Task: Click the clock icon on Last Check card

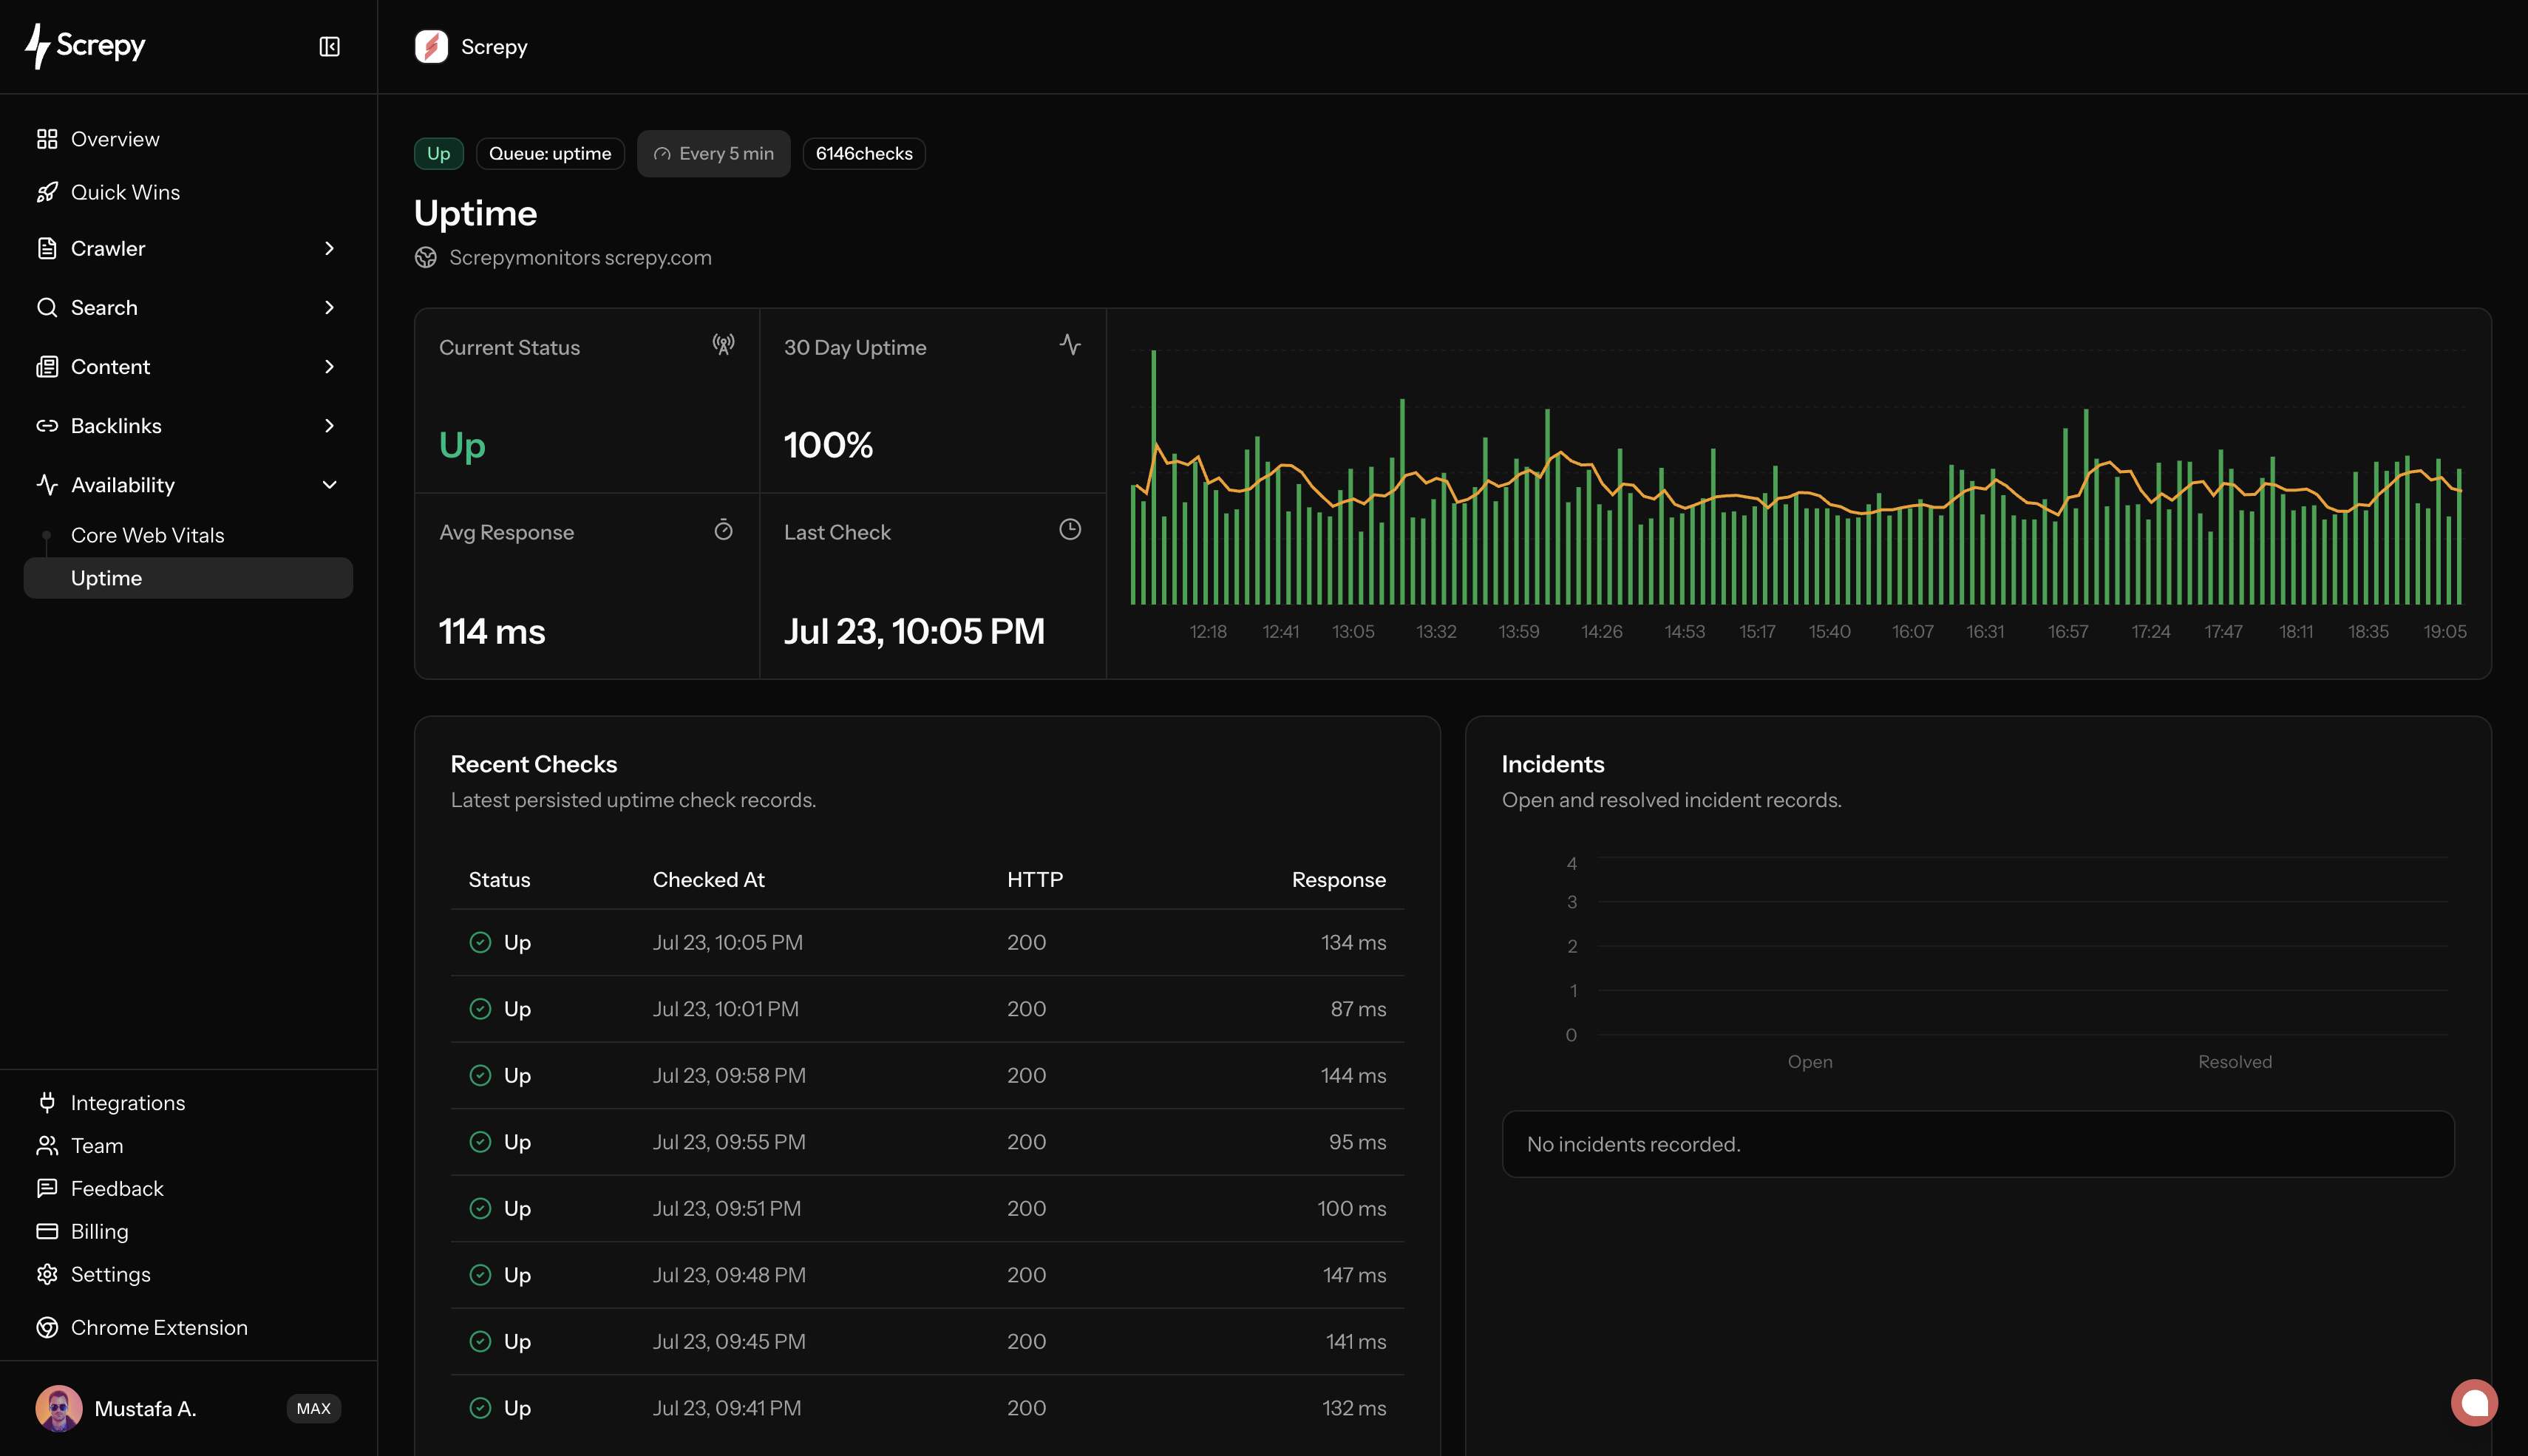Action: click(1070, 529)
